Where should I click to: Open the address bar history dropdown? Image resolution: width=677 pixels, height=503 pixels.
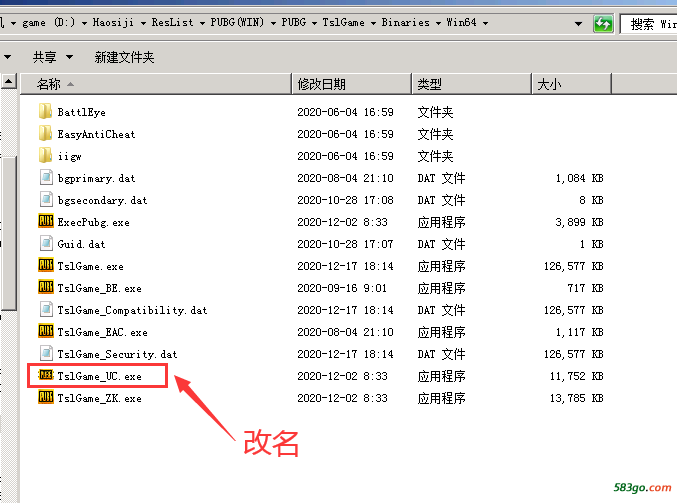(578, 24)
